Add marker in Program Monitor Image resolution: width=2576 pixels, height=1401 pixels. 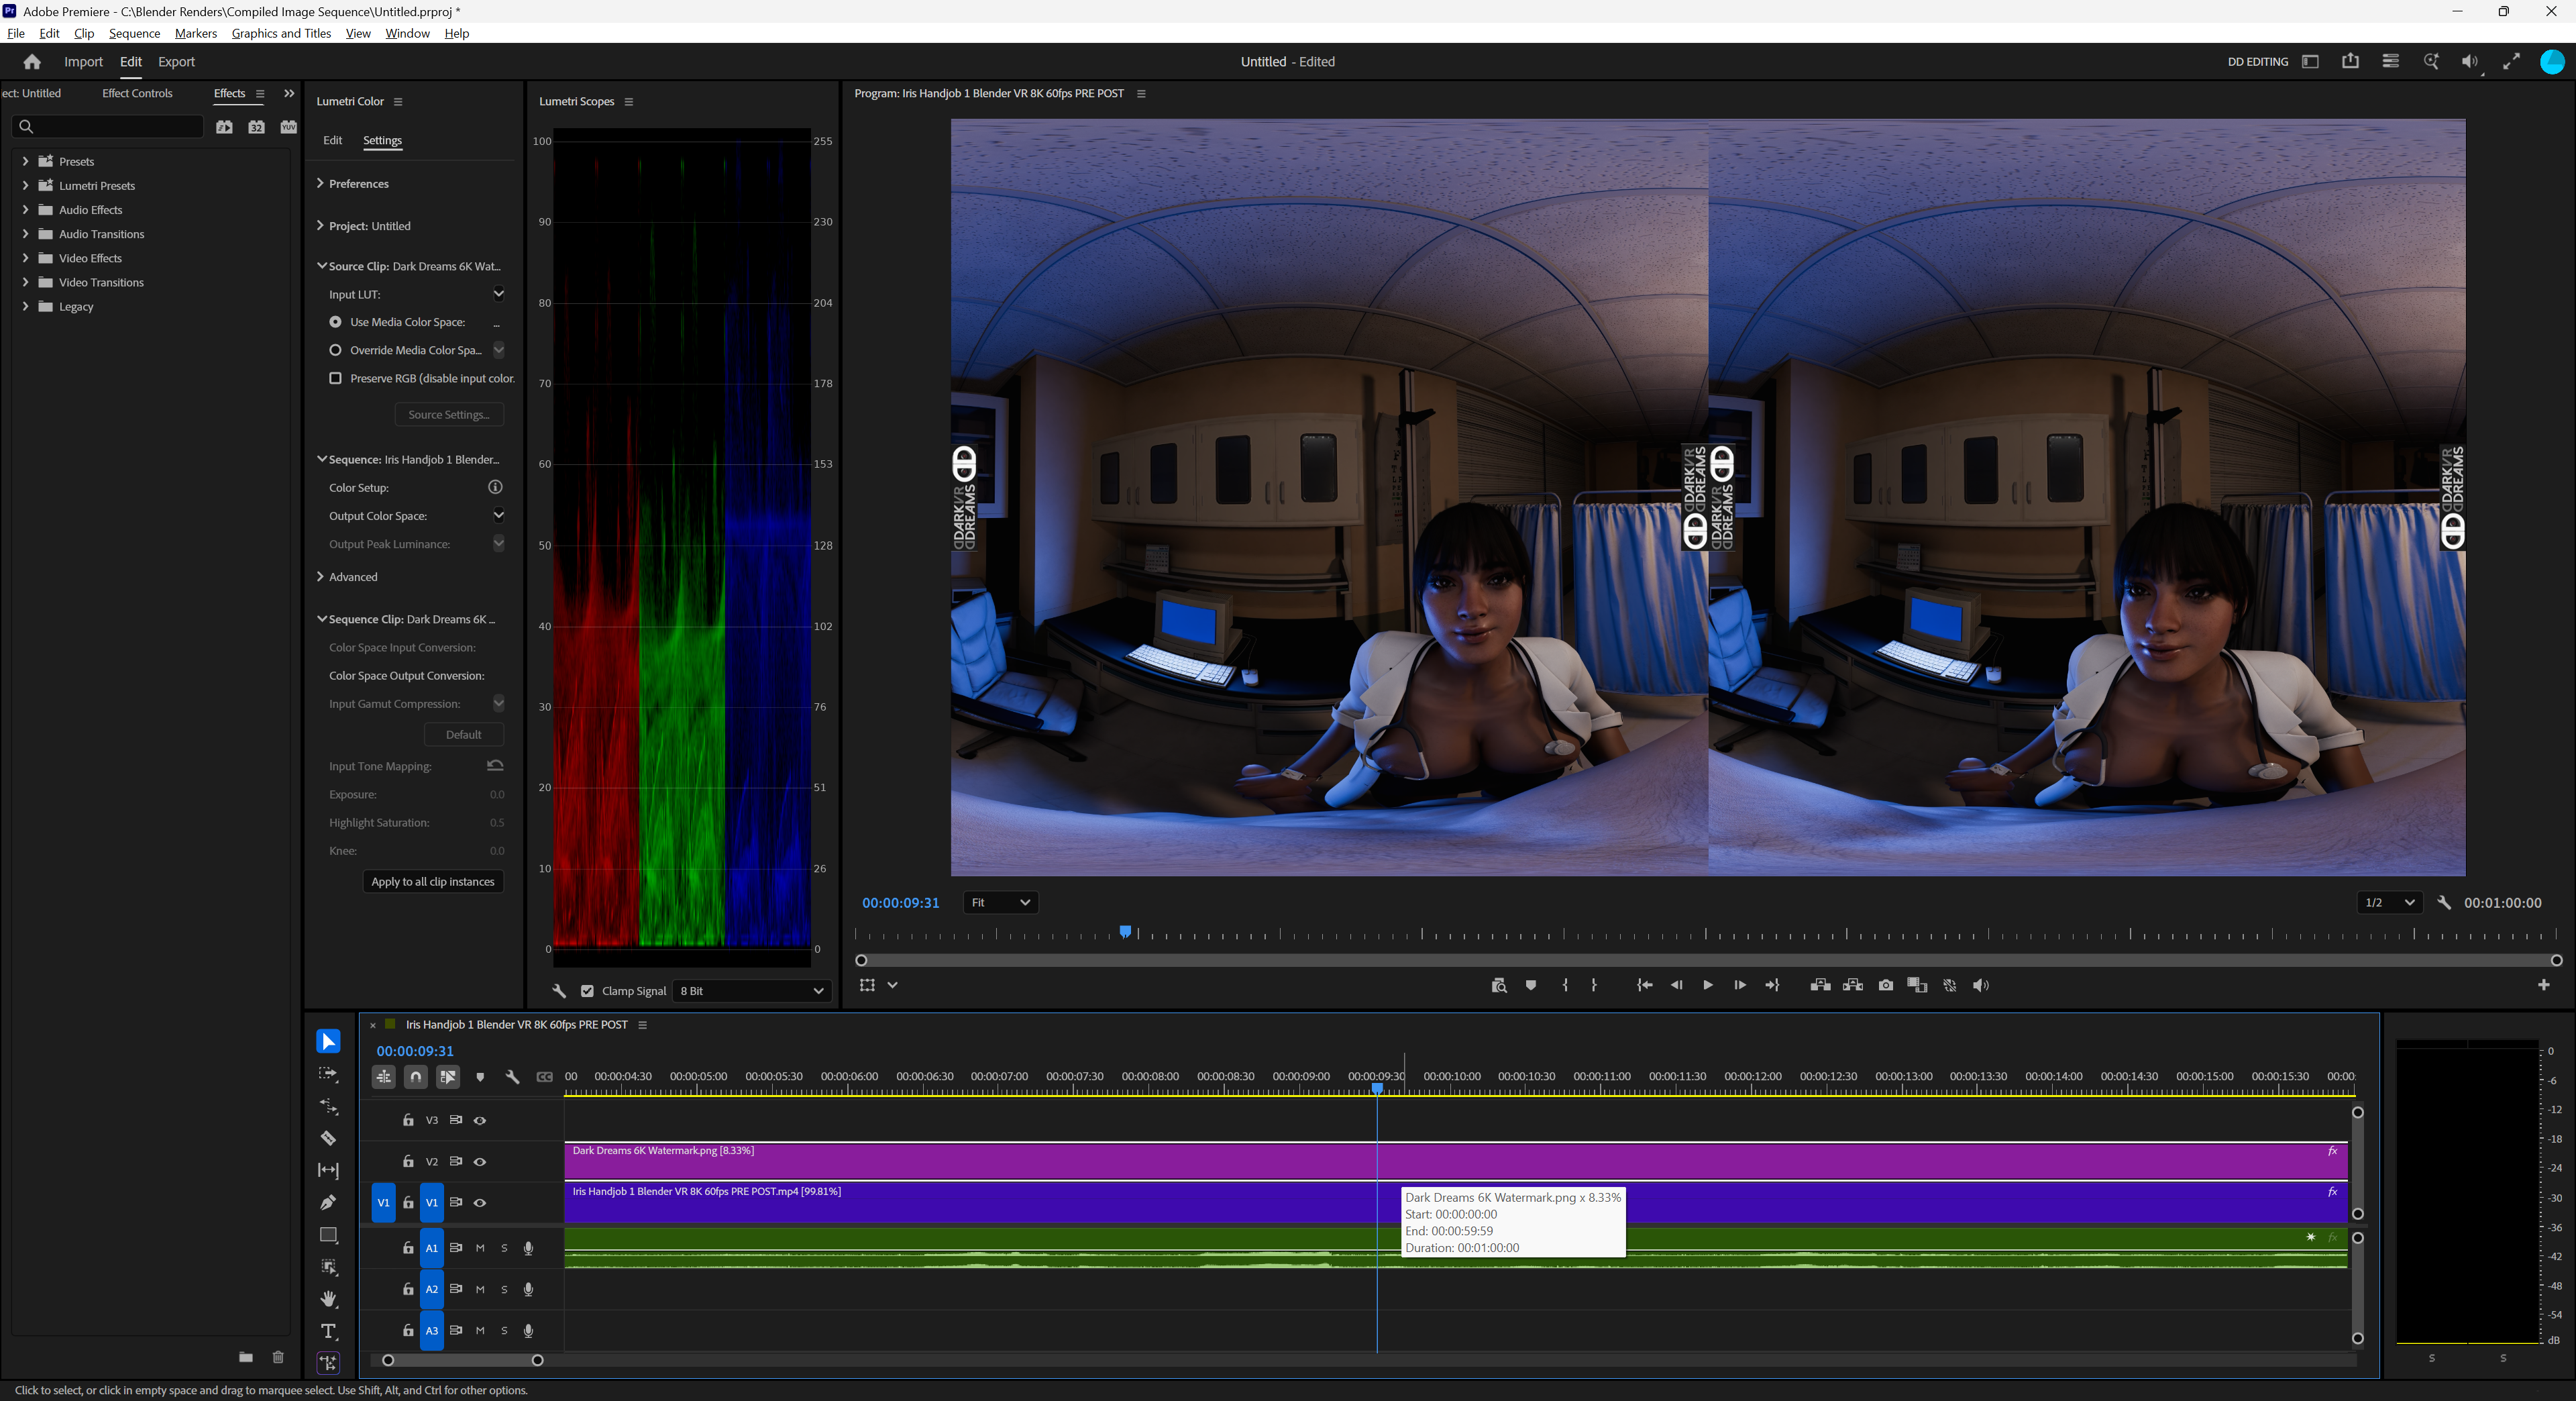coord(1531,985)
